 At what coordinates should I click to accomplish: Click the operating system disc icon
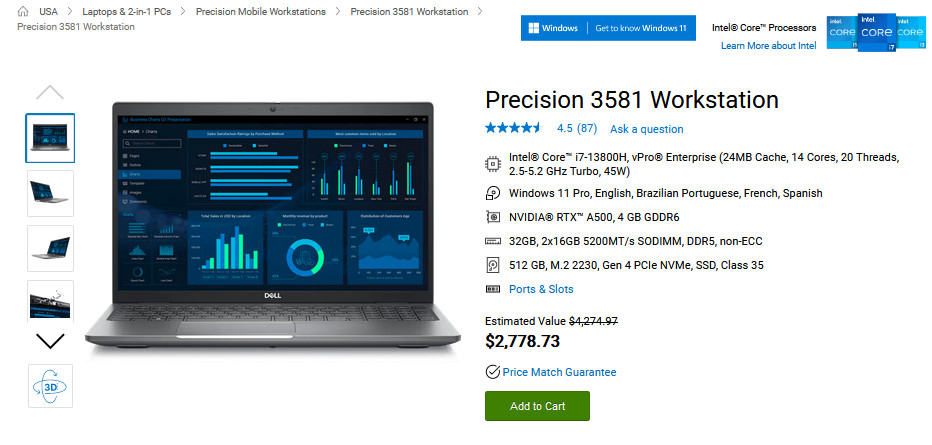click(x=492, y=193)
